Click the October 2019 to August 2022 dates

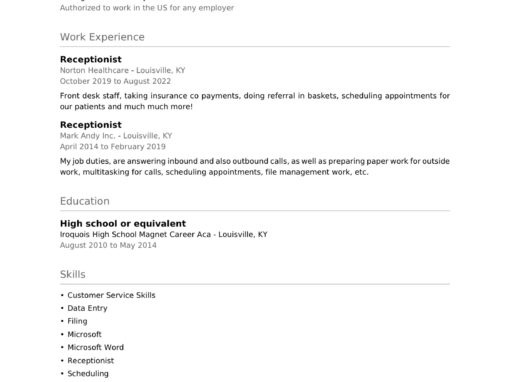(x=115, y=81)
